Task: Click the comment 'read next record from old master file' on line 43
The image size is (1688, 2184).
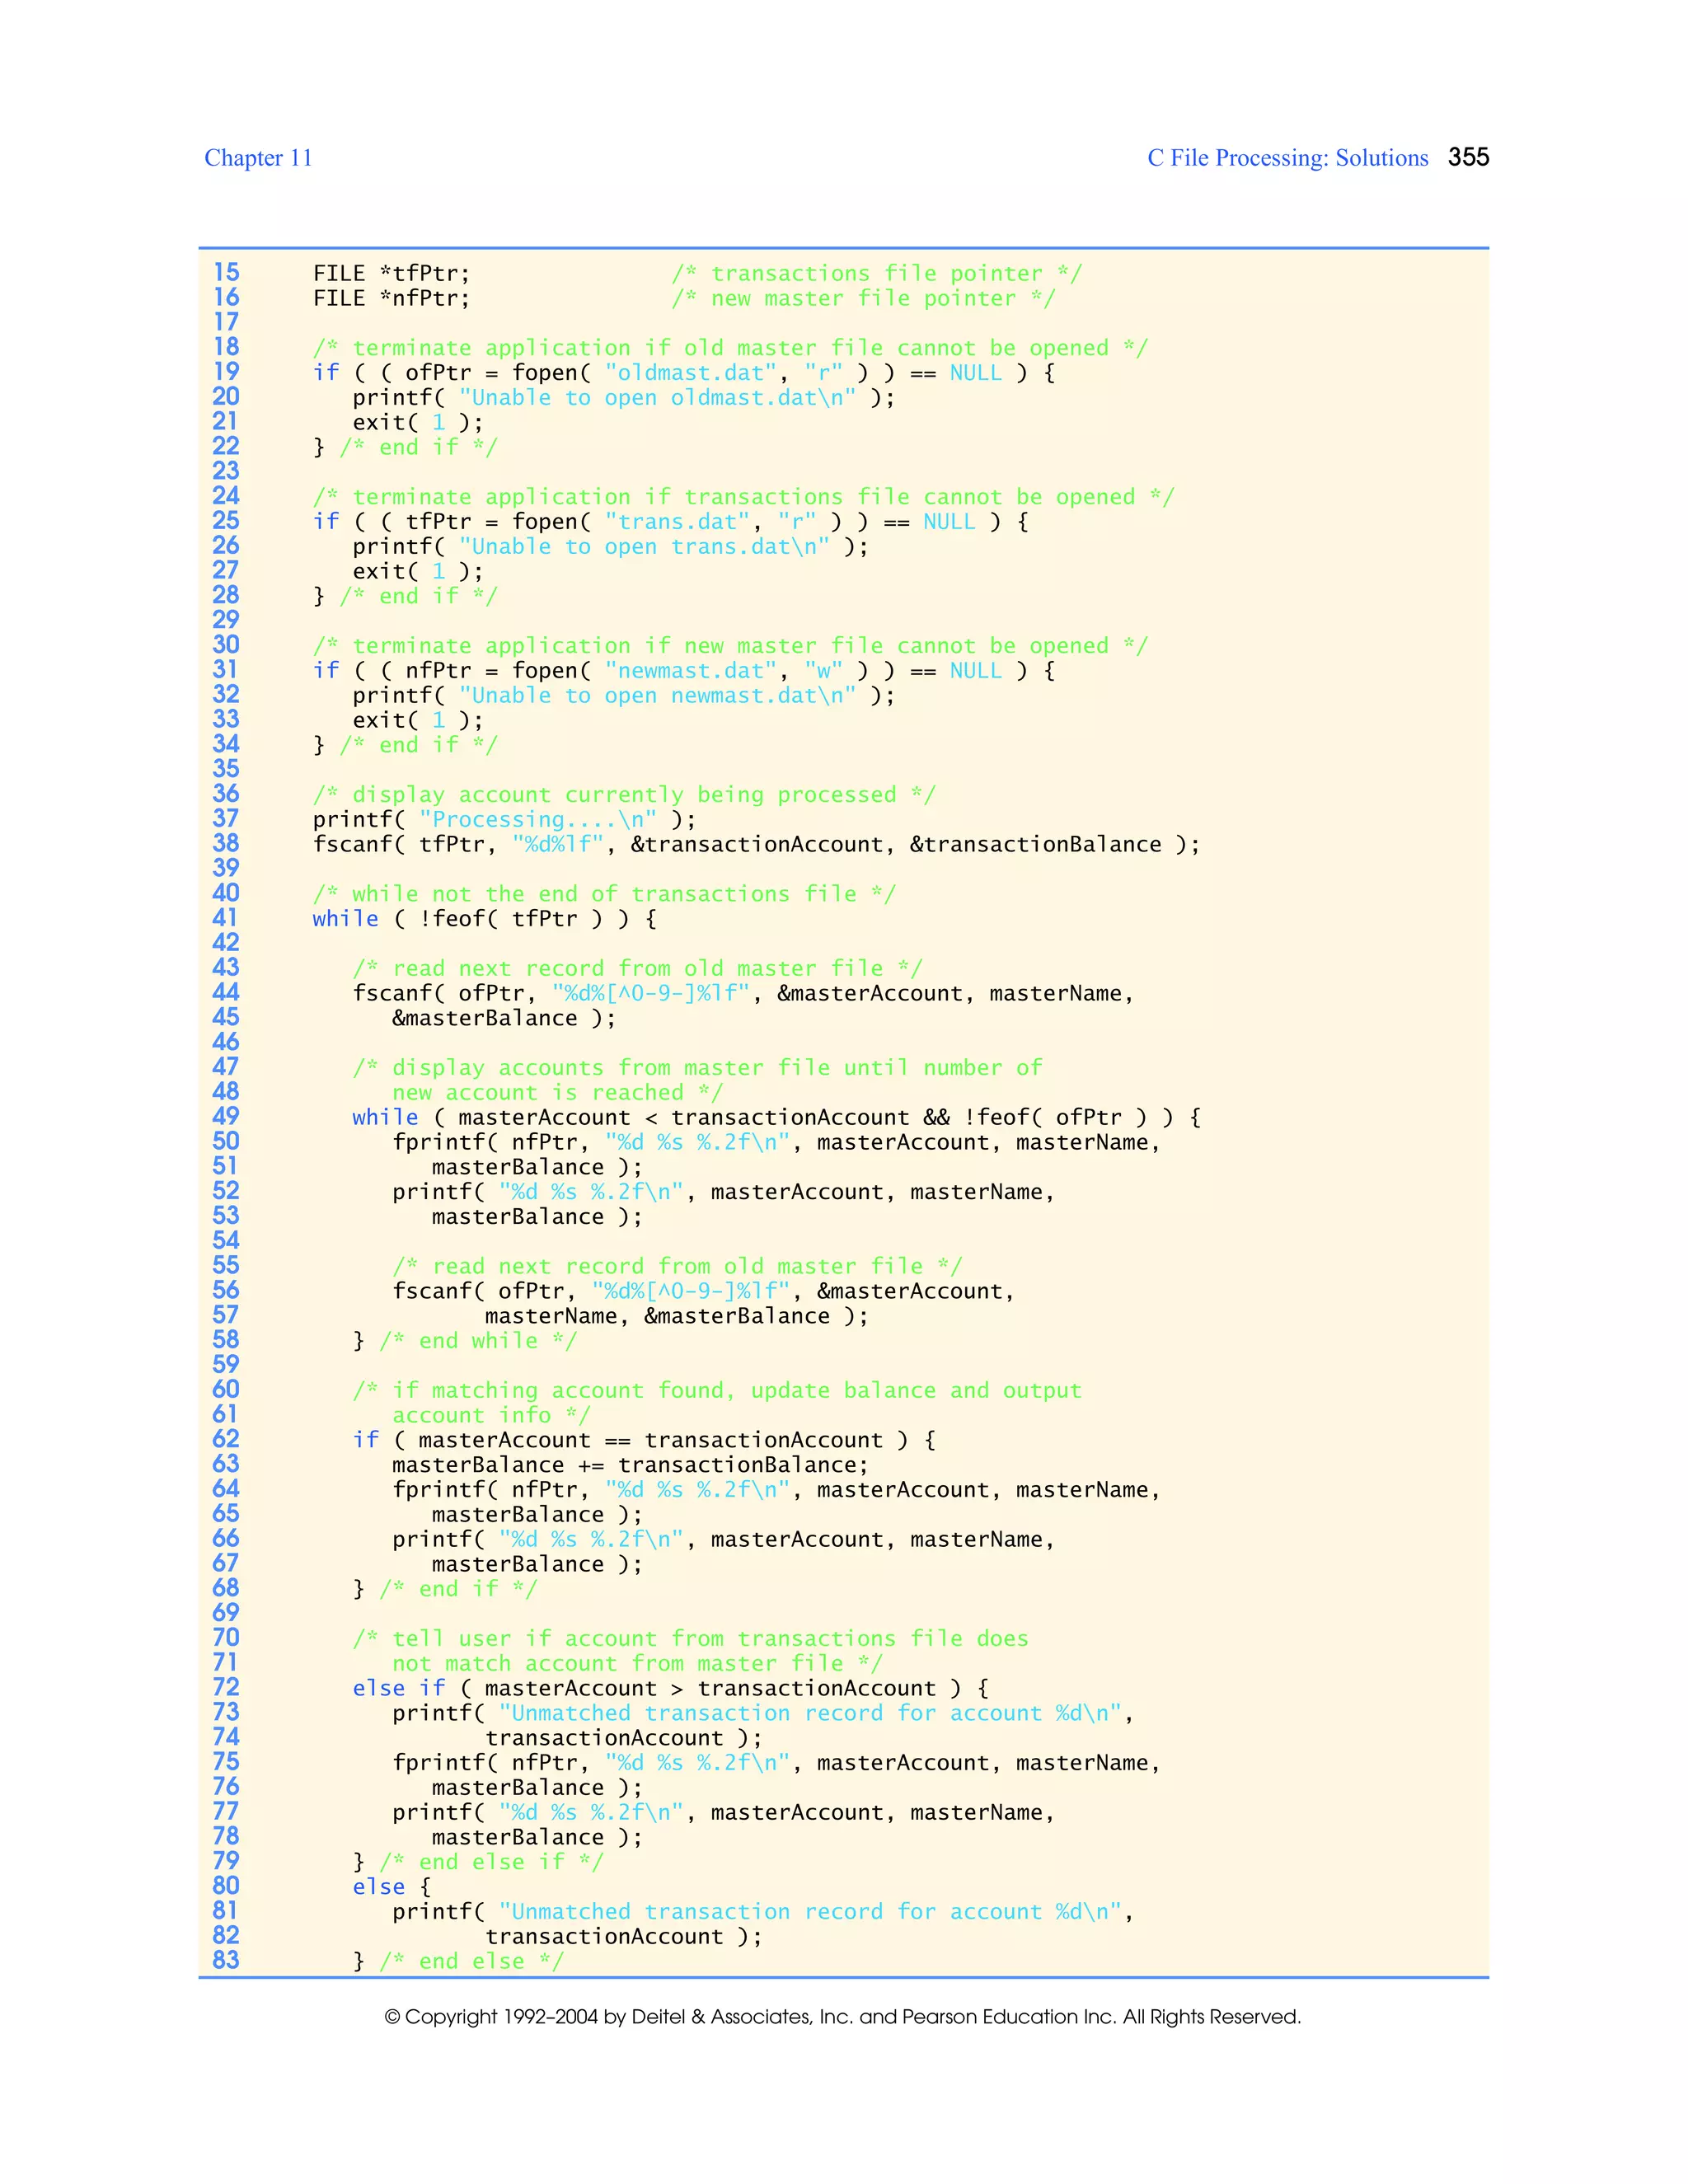Action: coord(637,968)
